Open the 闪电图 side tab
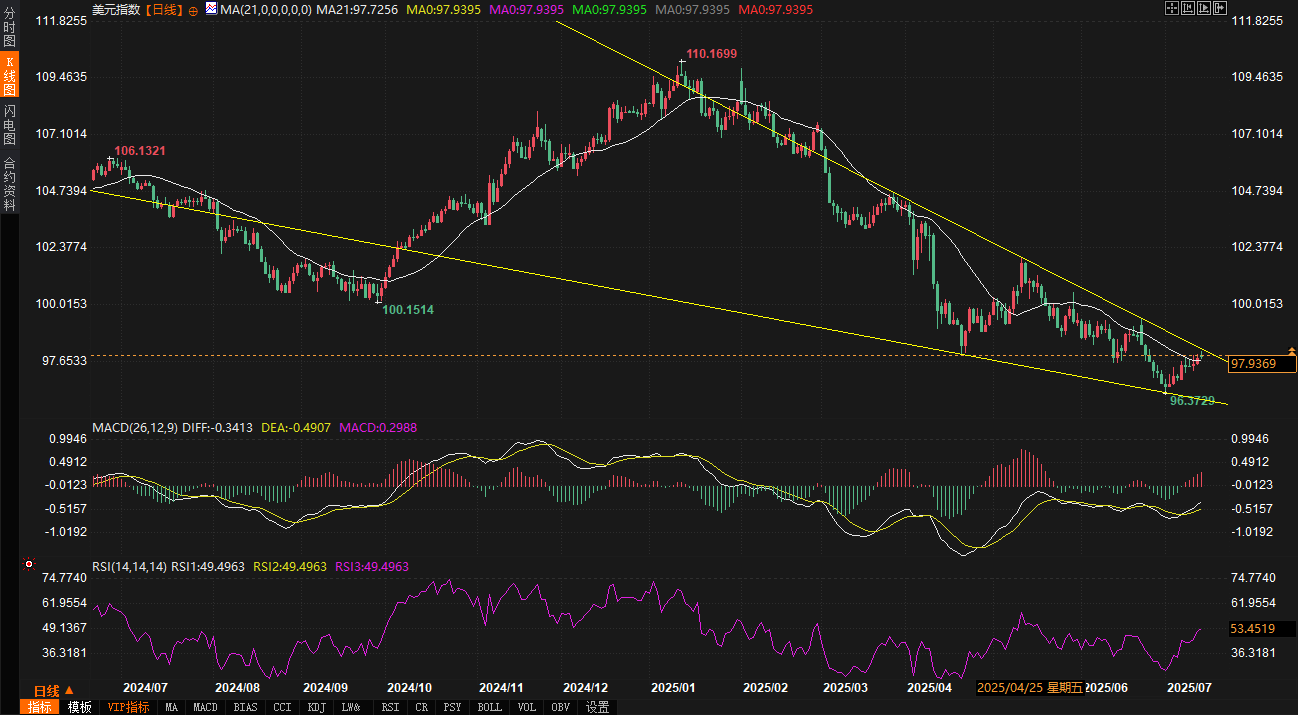Image resolution: width=1298 pixels, height=715 pixels. pyautogui.click(x=9, y=123)
